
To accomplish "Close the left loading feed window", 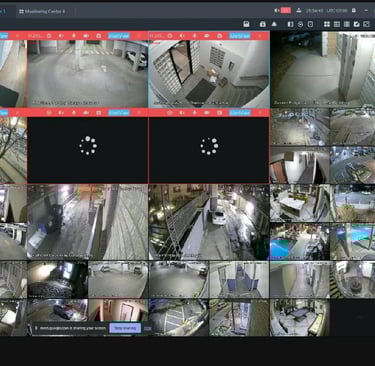I will coord(139,113).
